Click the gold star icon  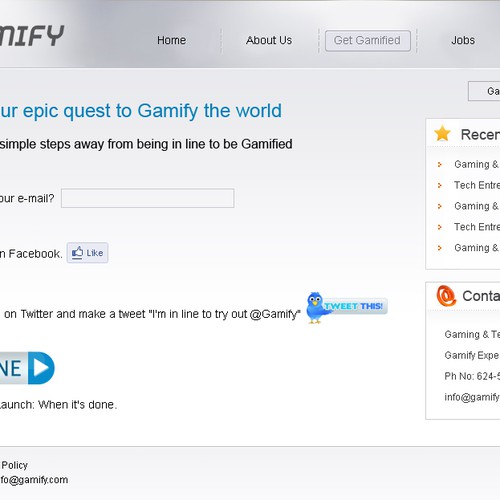click(442, 133)
